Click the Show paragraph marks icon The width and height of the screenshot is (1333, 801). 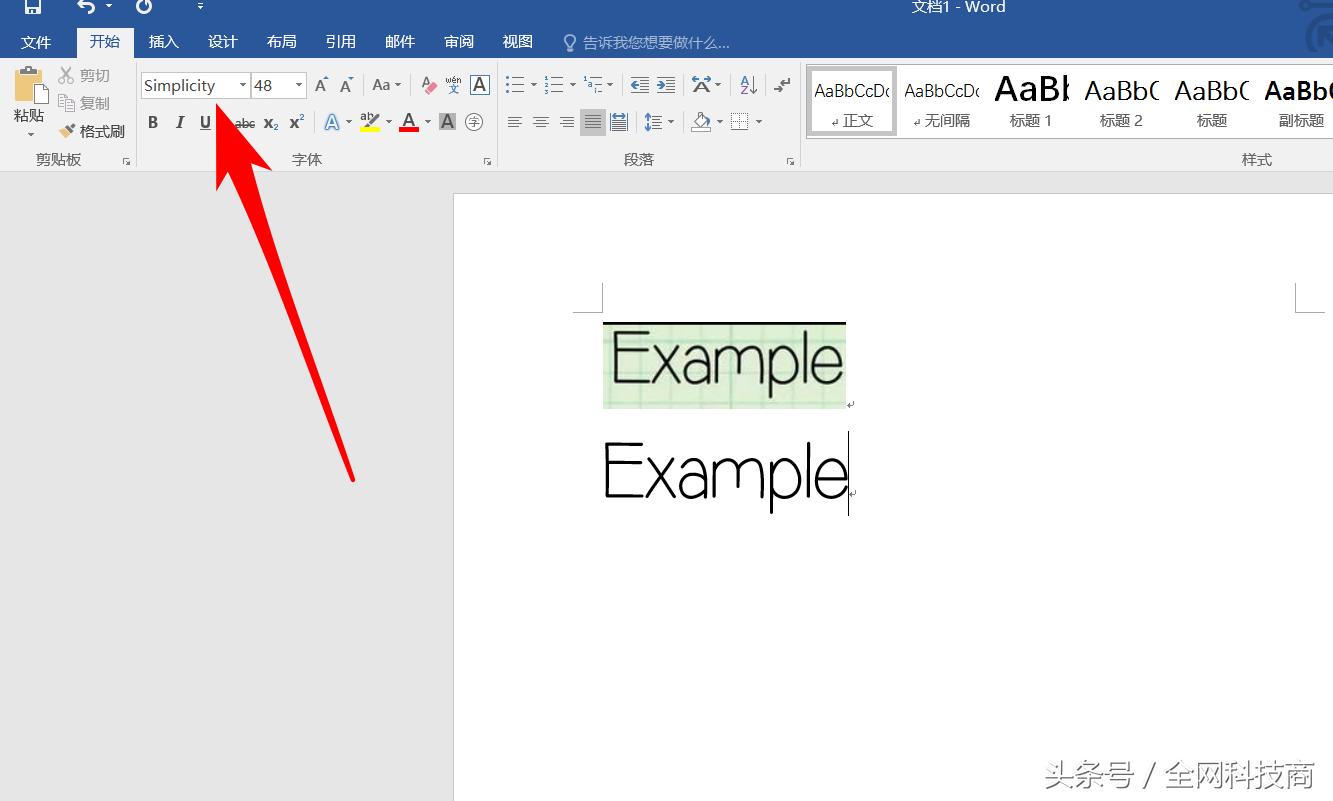tap(782, 85)
